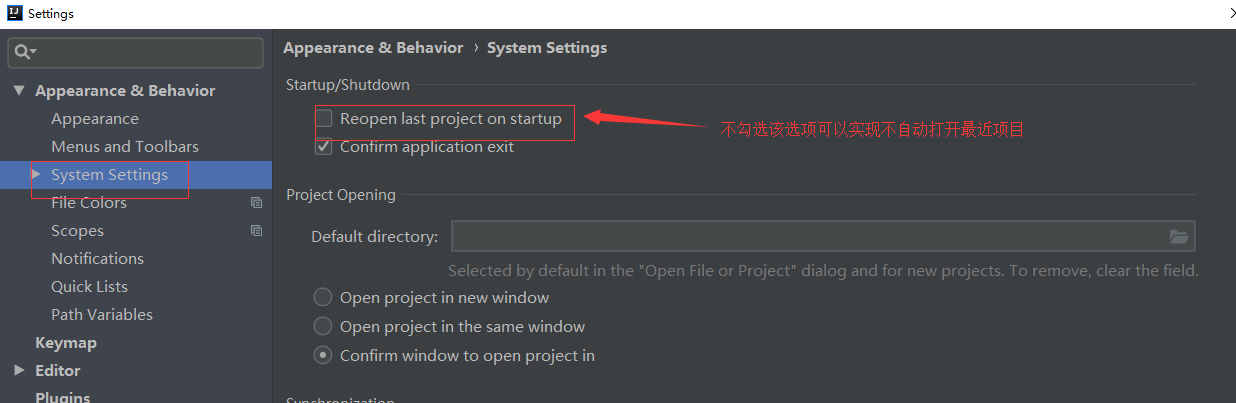This screenshot has width=1236, height=403.
Task: Click the folder browse icon for Default directory
Action: (x=1179, y=237)
